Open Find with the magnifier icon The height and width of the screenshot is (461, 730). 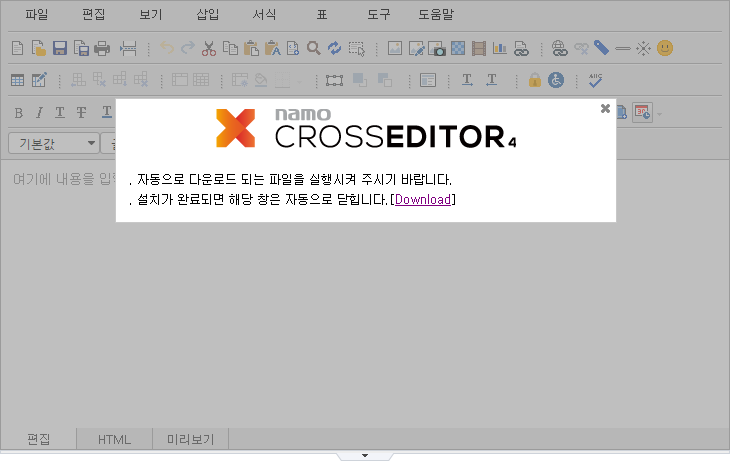click(x=313, y=48)
